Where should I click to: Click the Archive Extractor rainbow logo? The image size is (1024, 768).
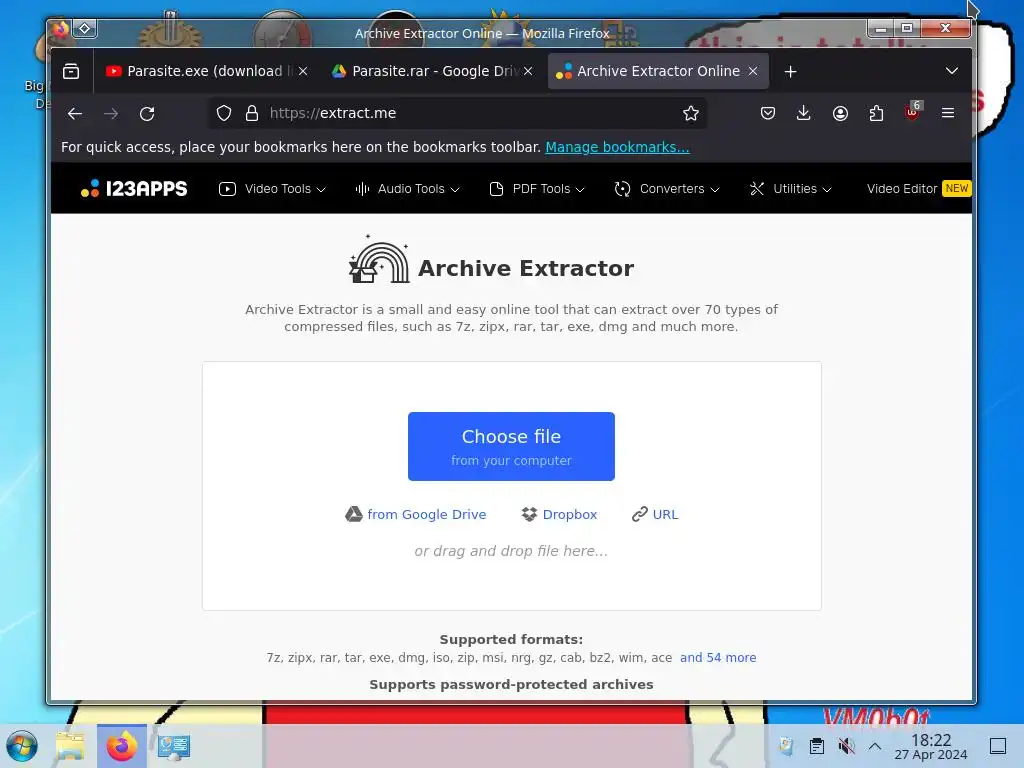(379, 260)
